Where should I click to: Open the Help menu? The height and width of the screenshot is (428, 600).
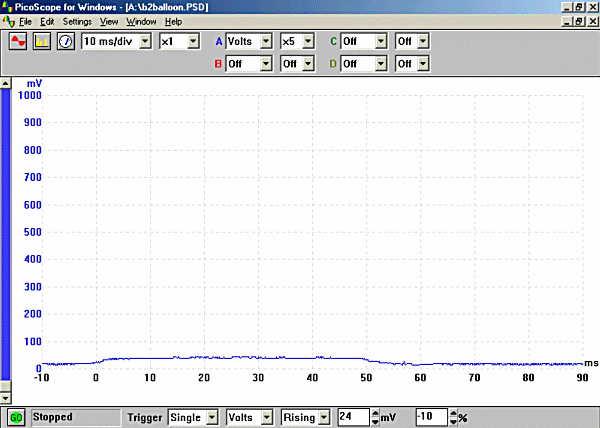[x=173, y=21]
